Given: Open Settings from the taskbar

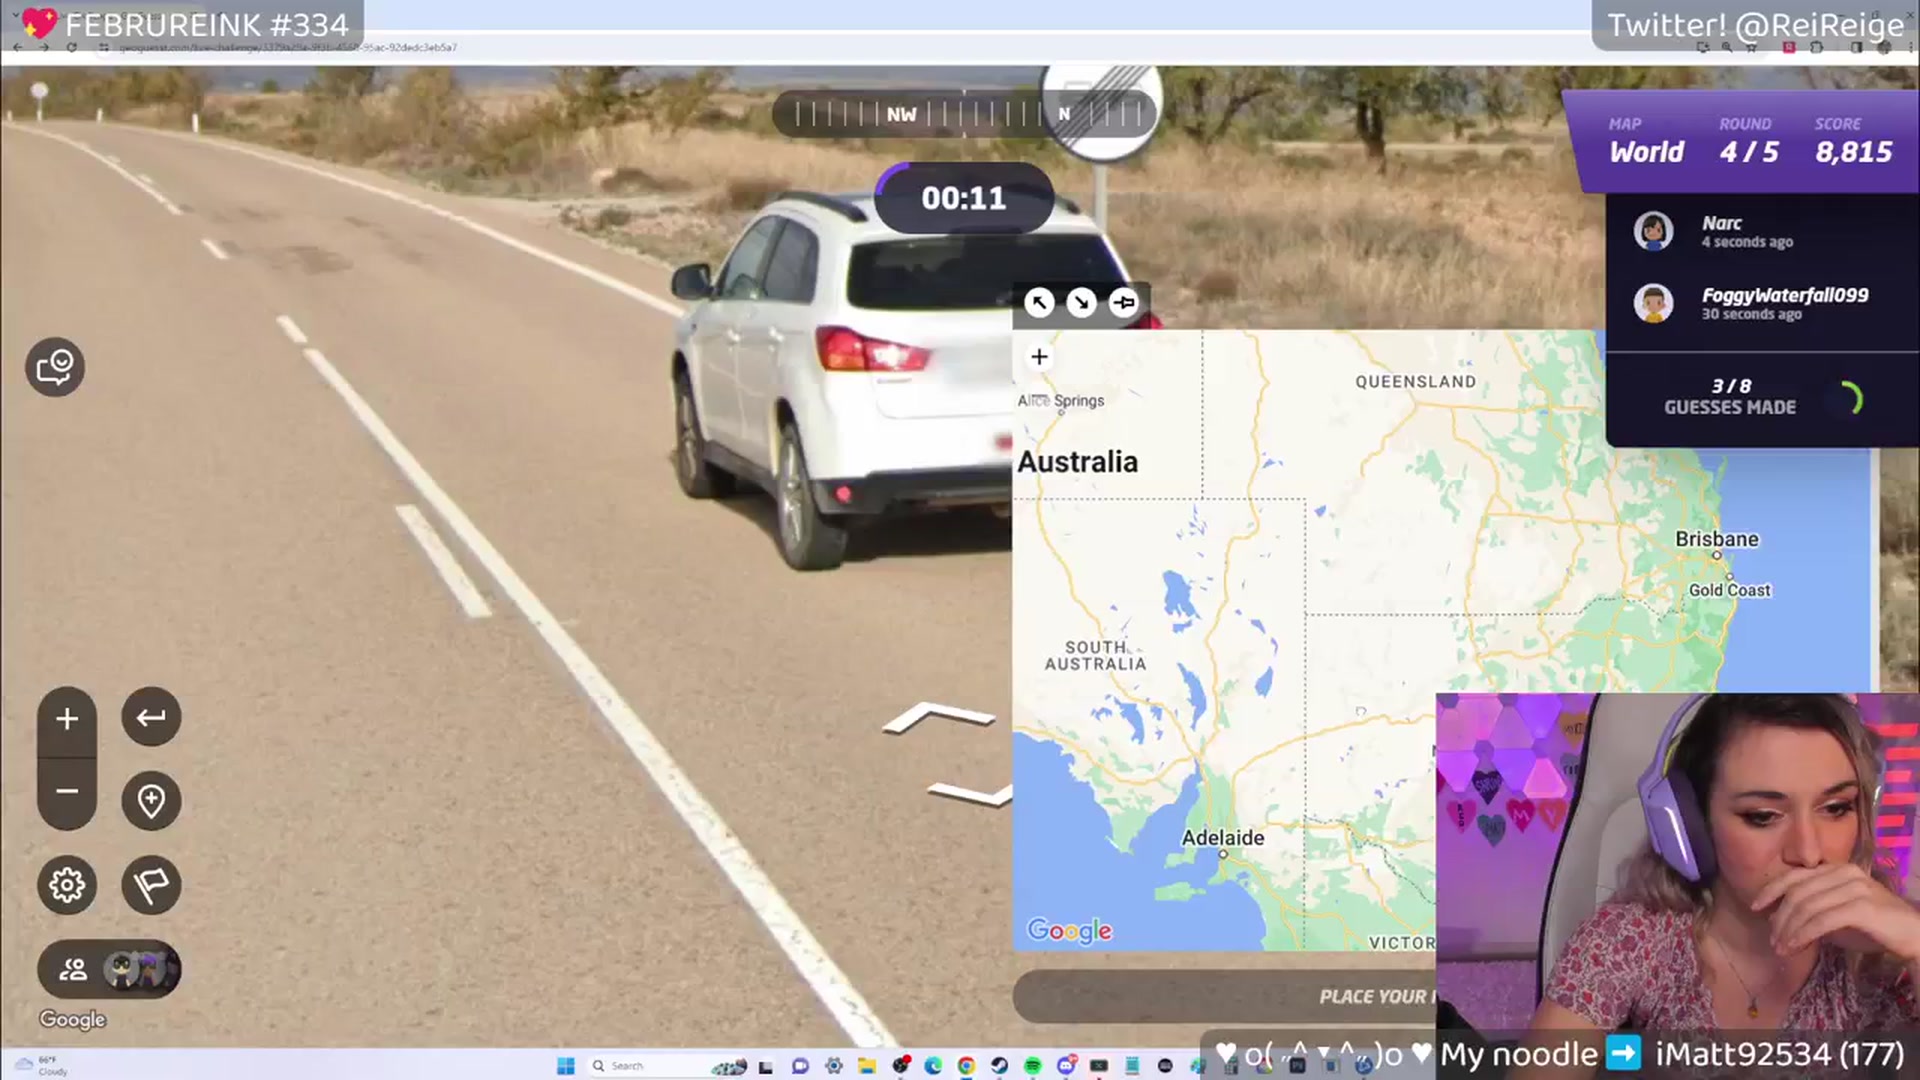Looking at the screenshot, I should click(834, 1066).
